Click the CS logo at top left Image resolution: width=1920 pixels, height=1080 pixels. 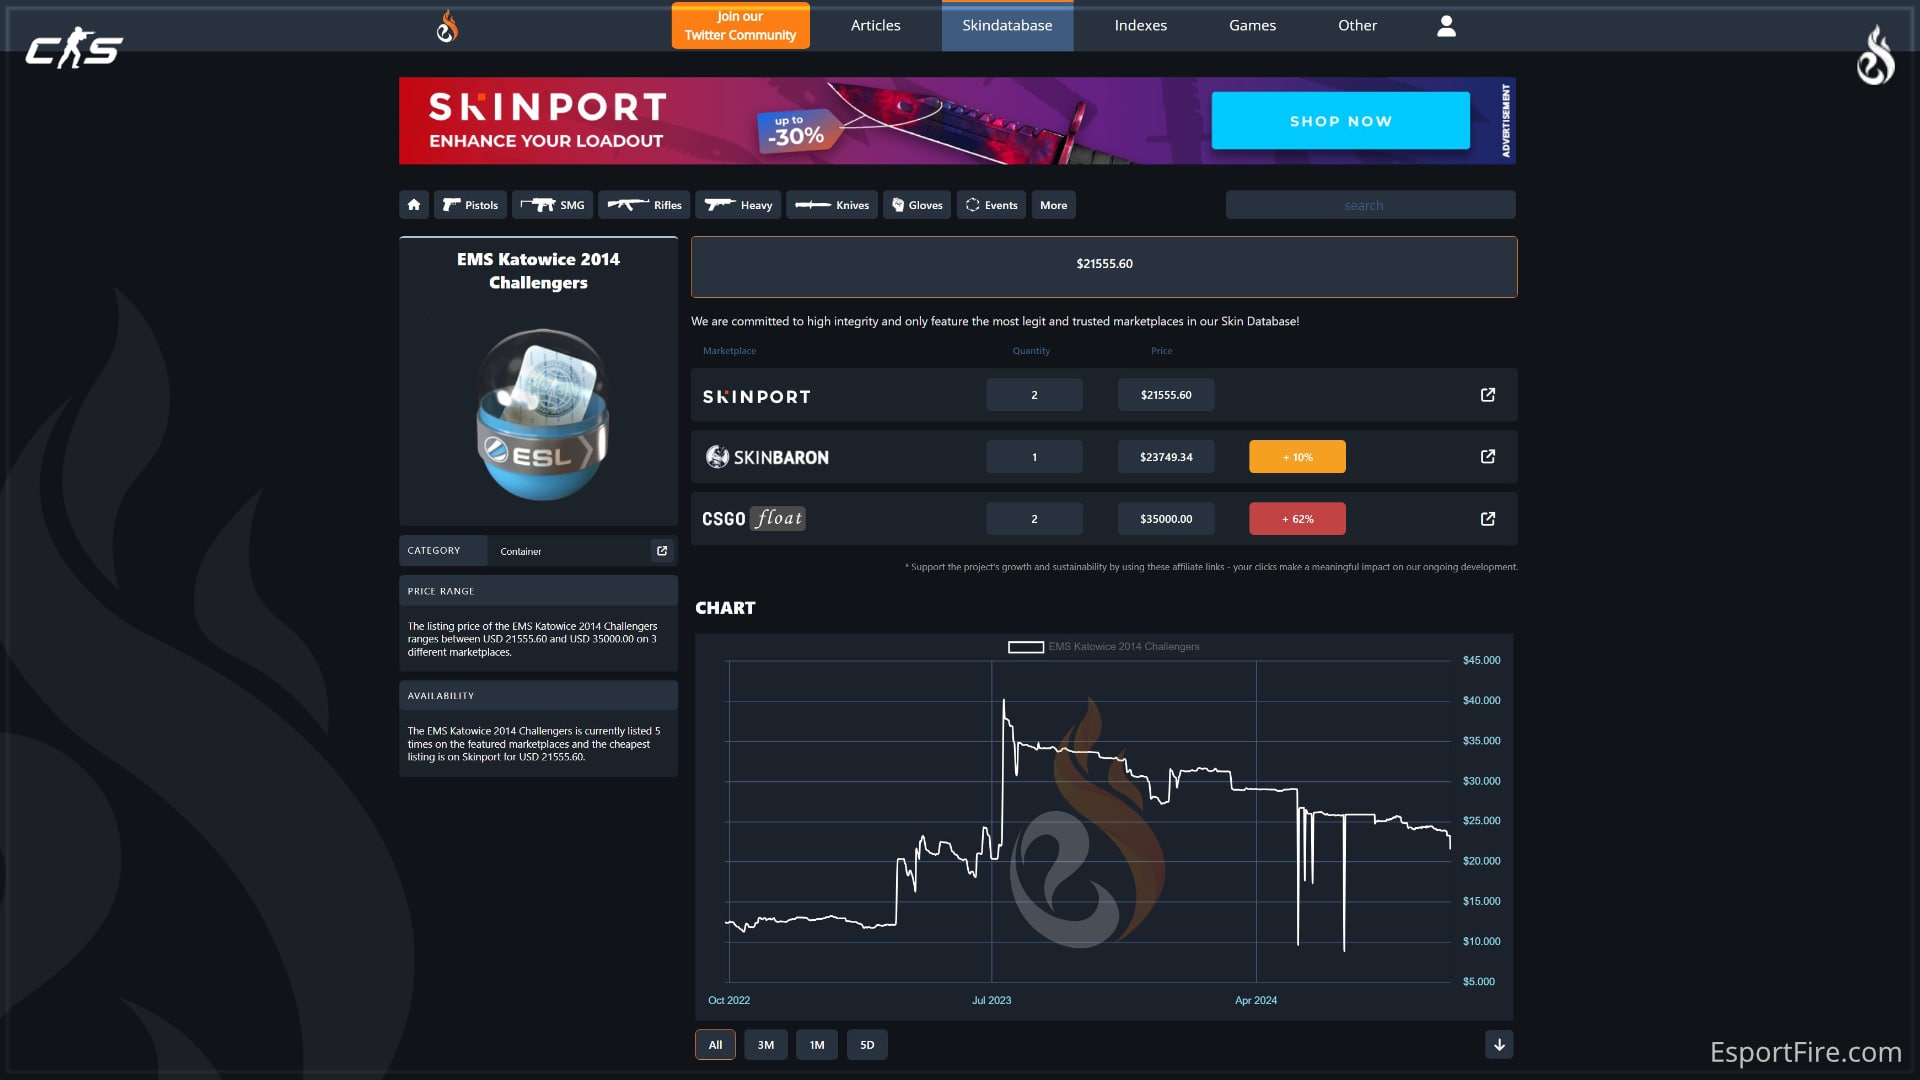click(73, 48)
